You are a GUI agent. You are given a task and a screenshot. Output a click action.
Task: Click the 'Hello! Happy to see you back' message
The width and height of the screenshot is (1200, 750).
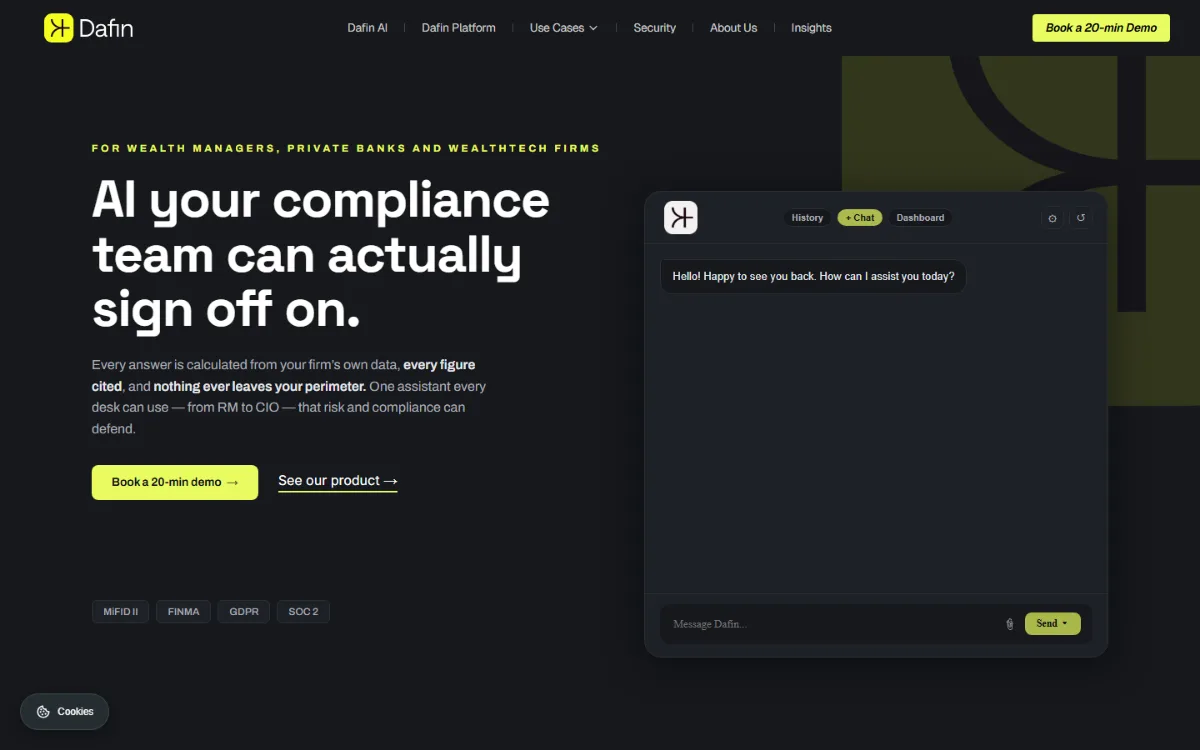tap(813, 276)
